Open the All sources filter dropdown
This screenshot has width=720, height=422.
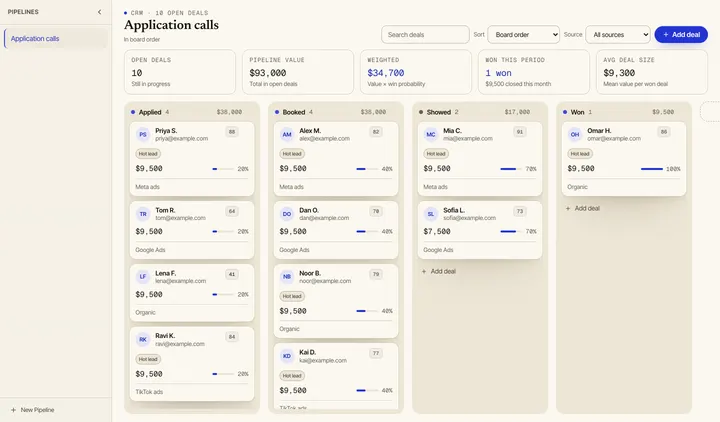[x=618, y=34]
